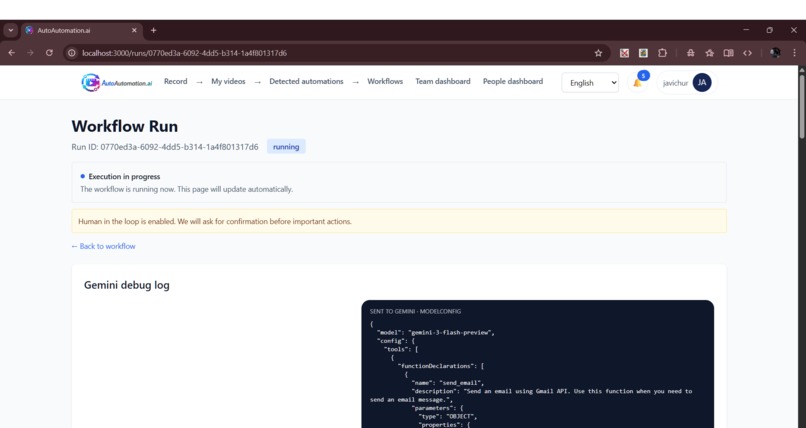
Task: Open Detected automations page
Action: click(x=306, y=81)
